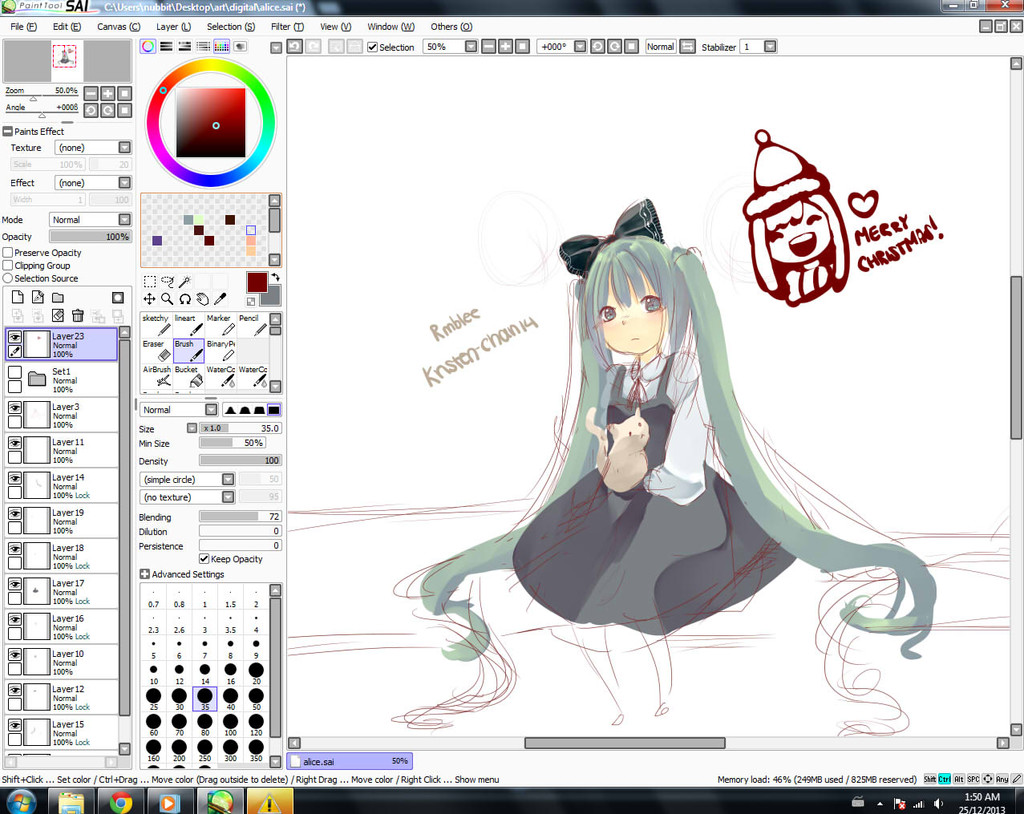
Task: Hide Layer23 with its eye icon
Action: [x=14, y=337]
